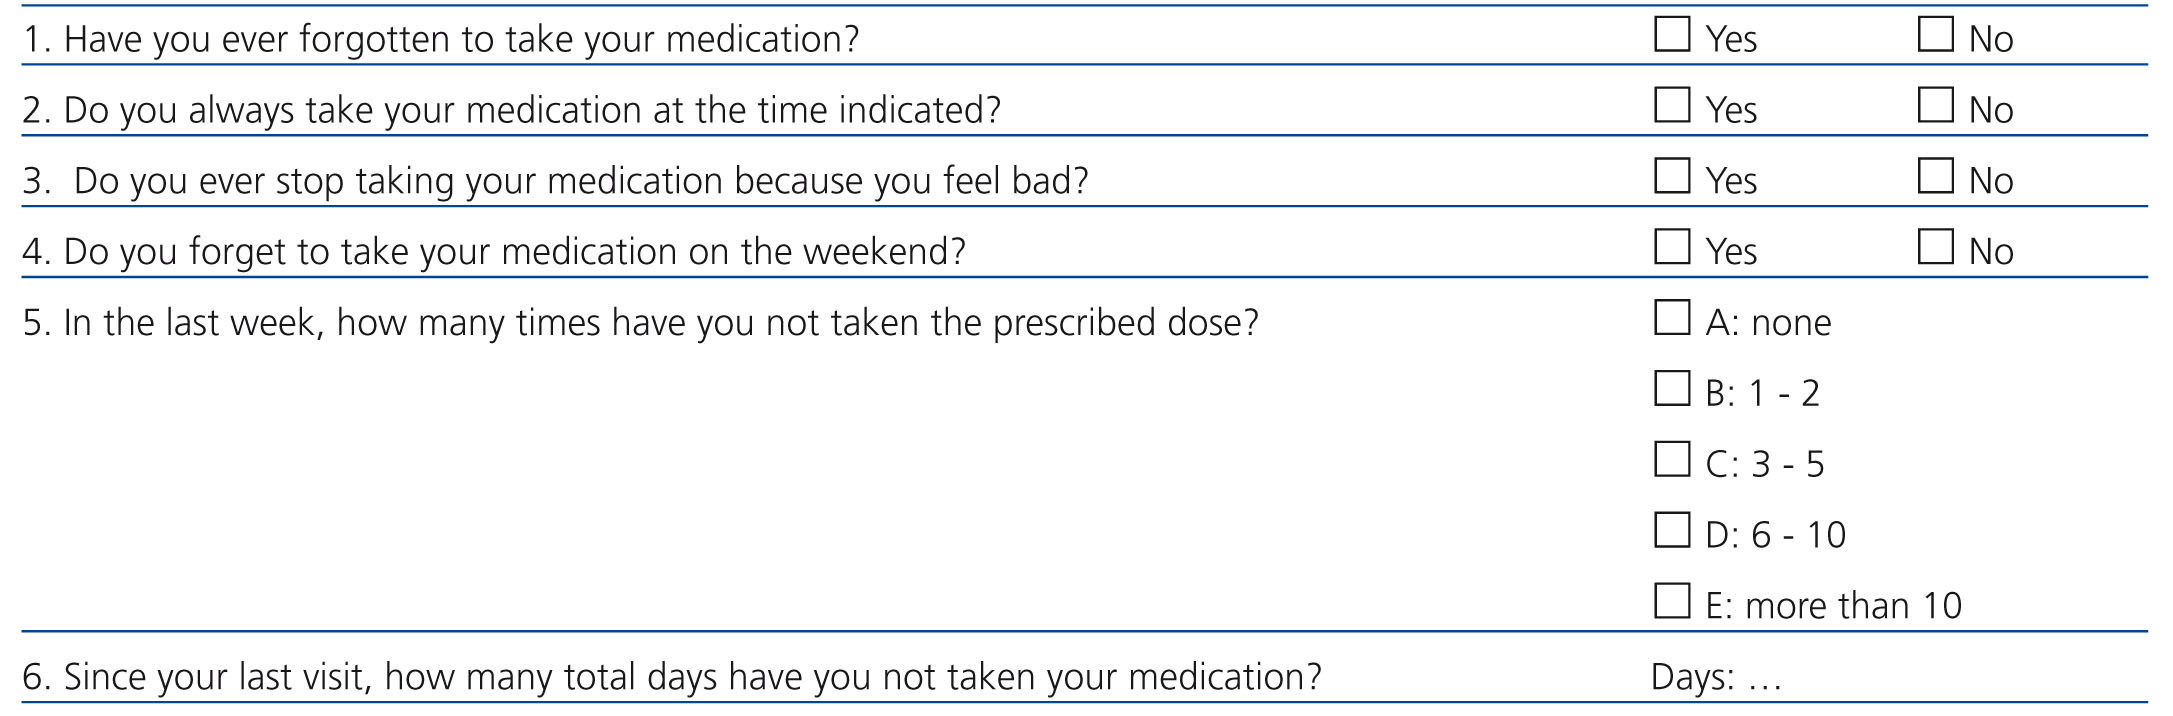Image resolution: width=2173 pixels, height=716 pixels.
Task: Click question 2 text about time indicated
Action: [511, 110]
